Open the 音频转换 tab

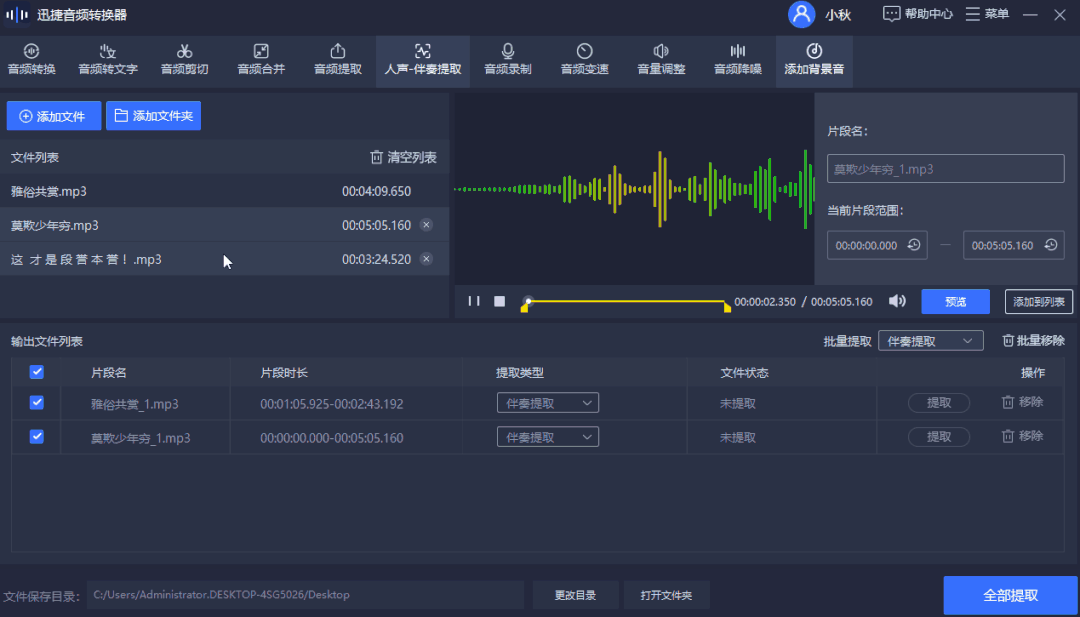coord(32,61)
